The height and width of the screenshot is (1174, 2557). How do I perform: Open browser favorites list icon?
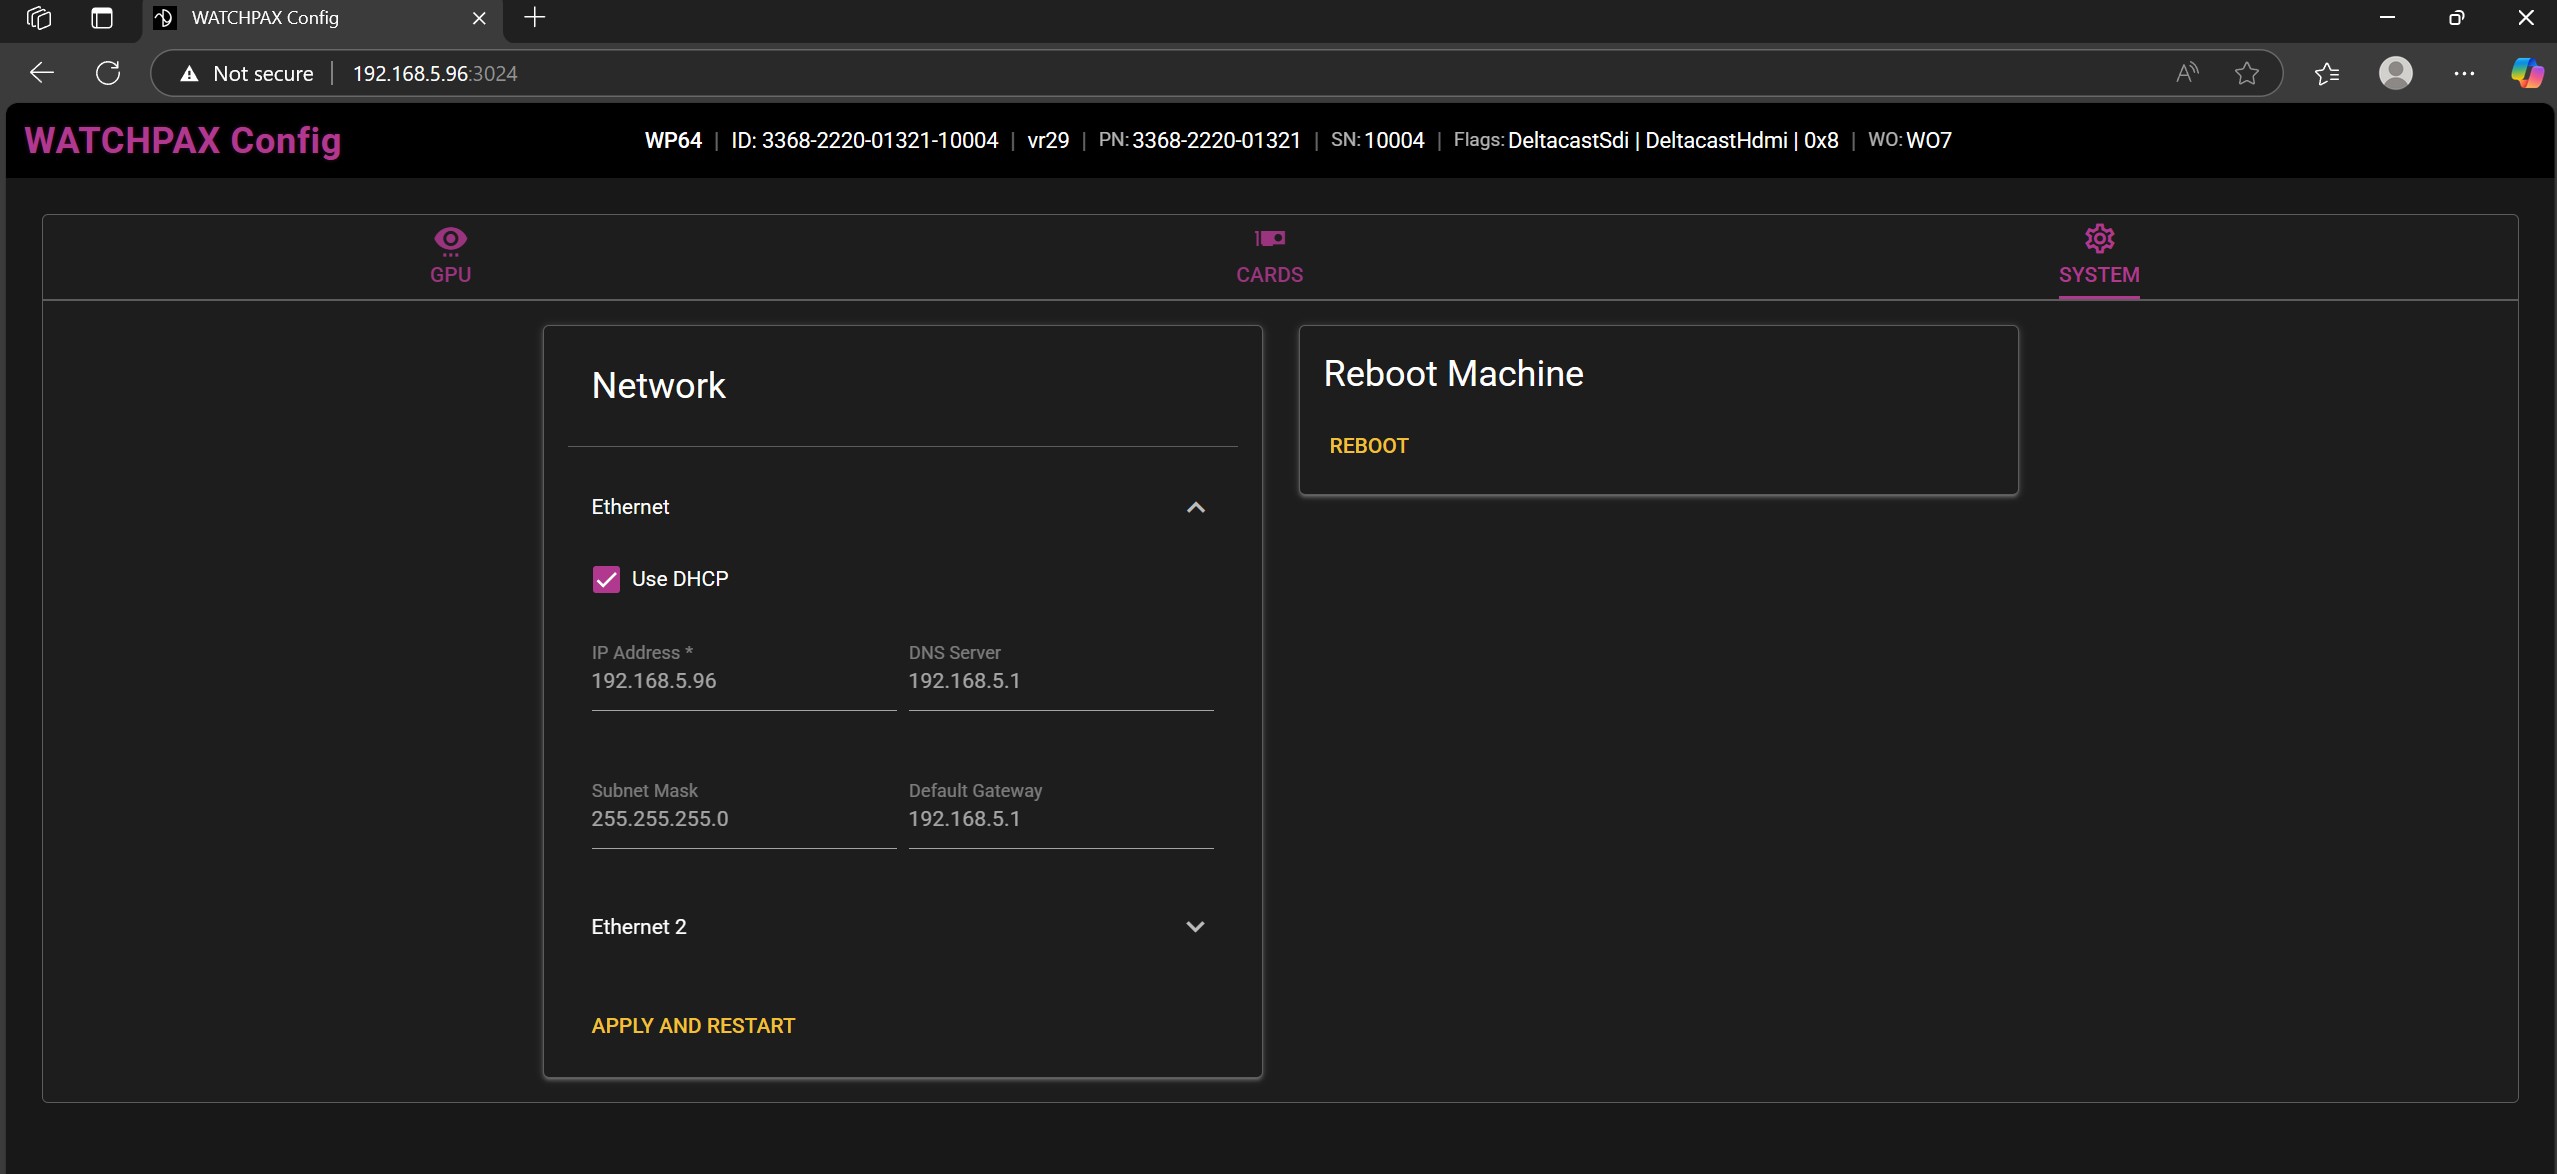(x=2327, y=72)
